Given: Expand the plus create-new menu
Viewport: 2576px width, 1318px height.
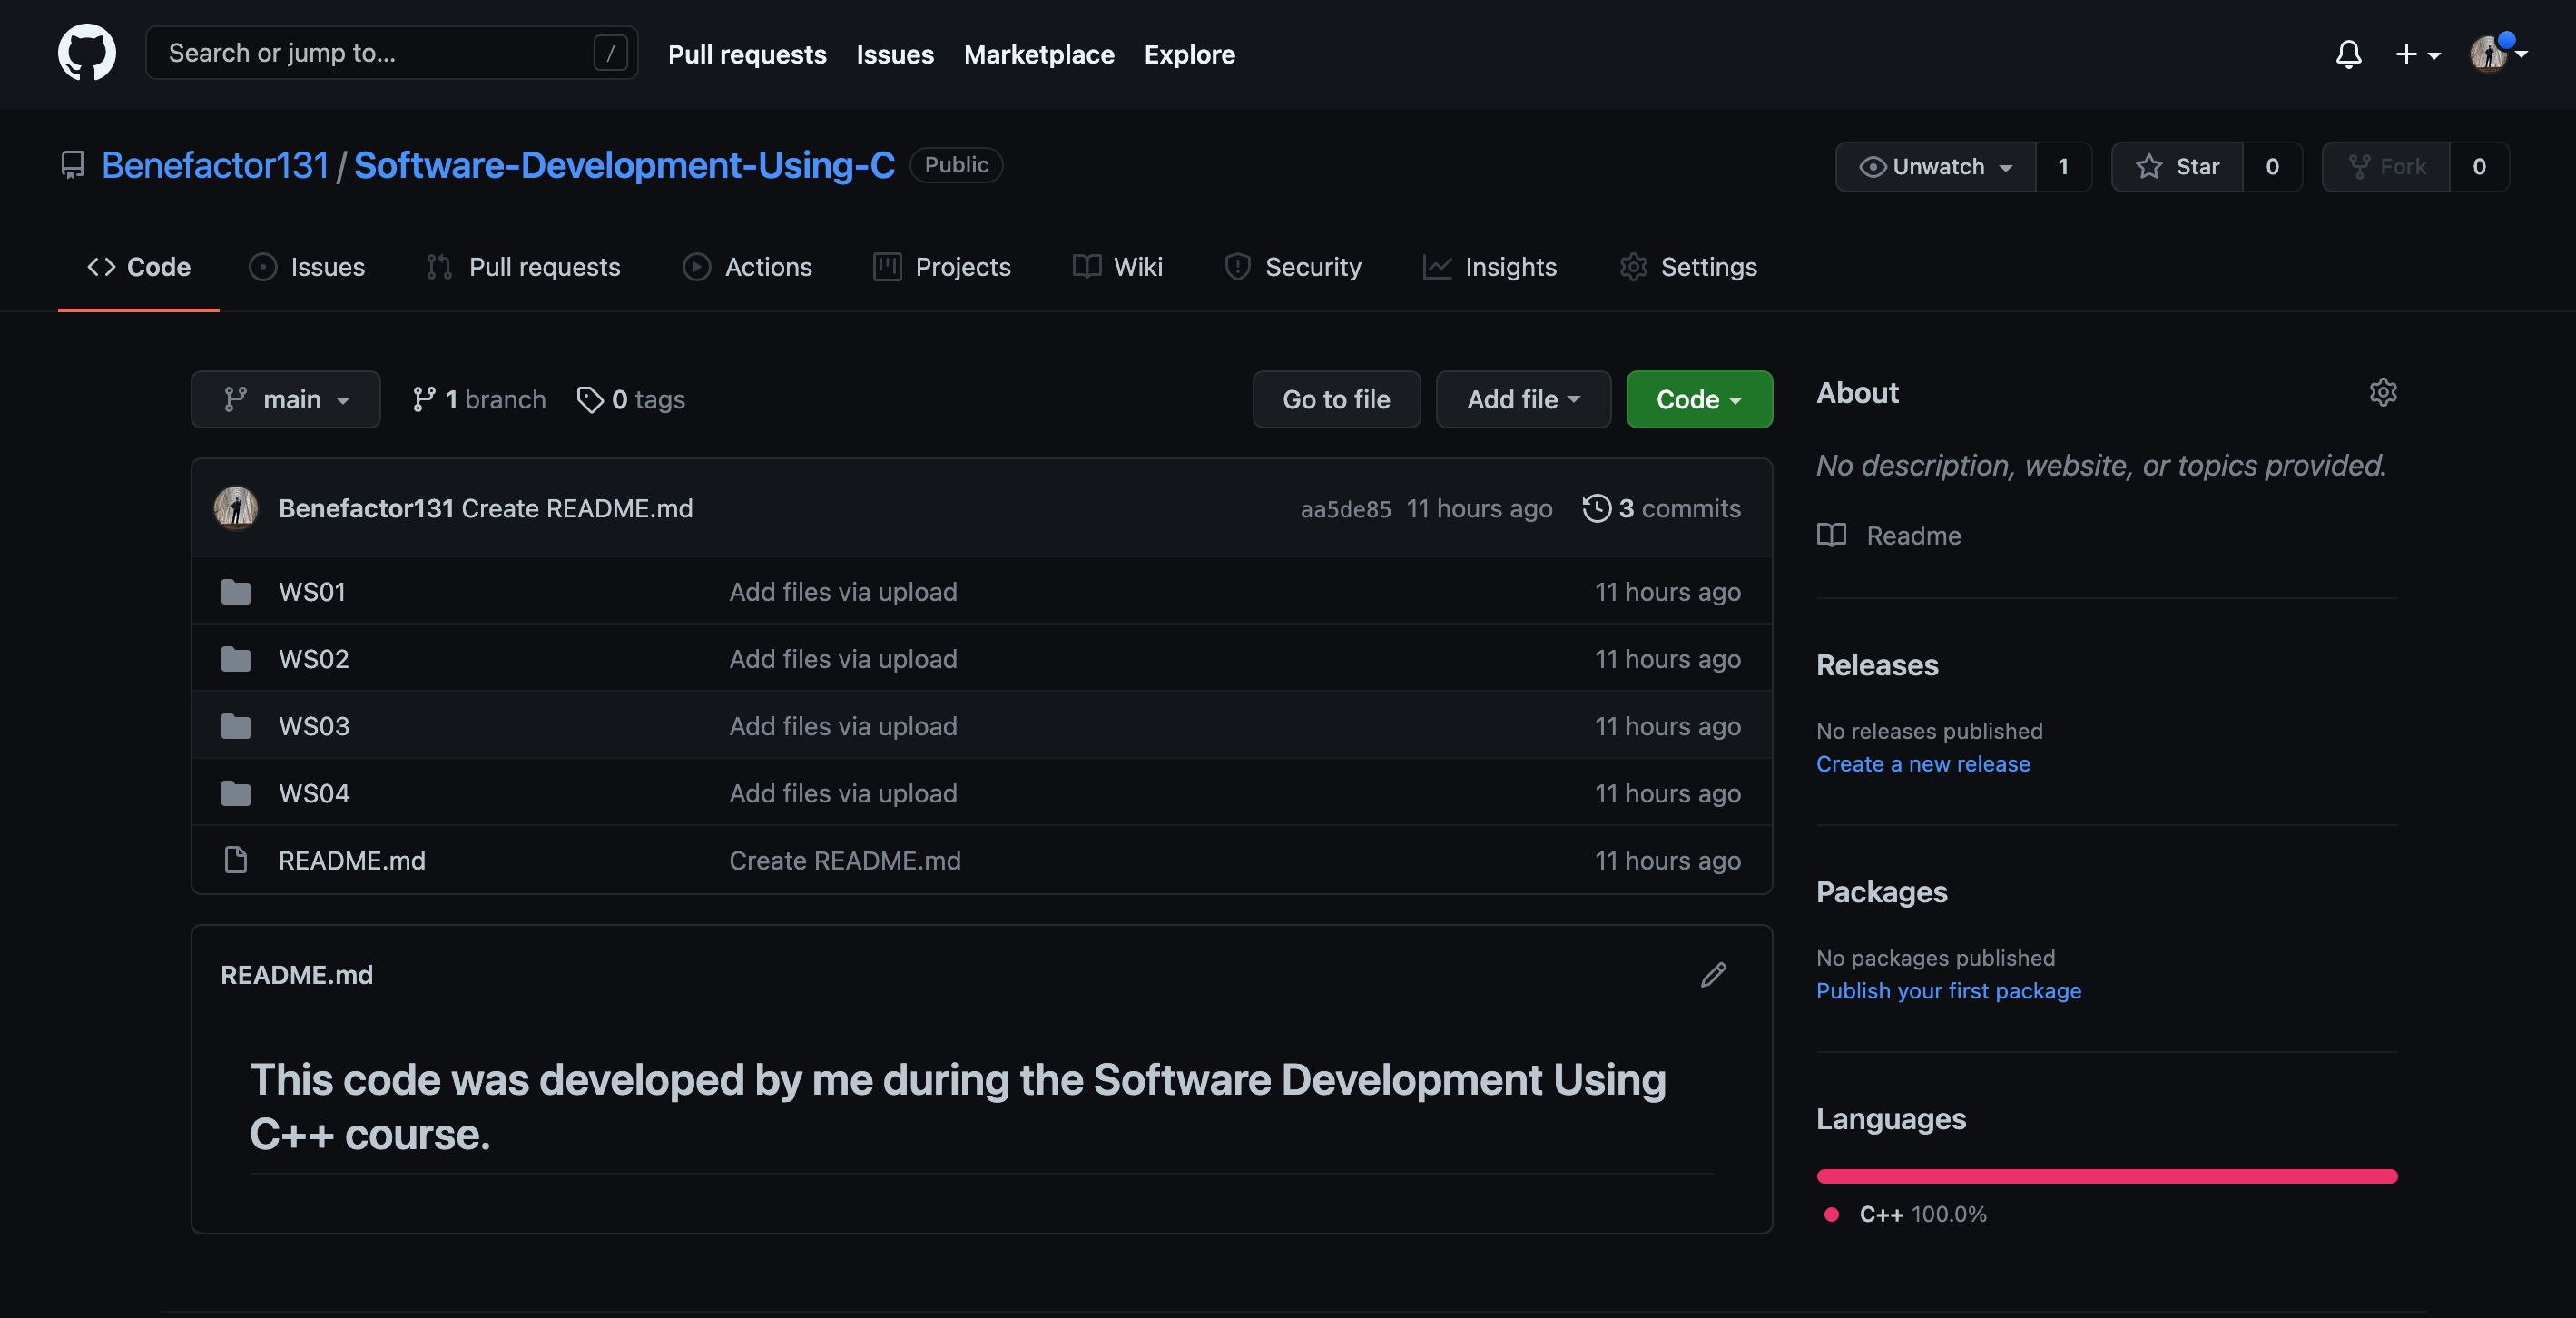Looking at the screenshot, I should (x=2417, y=54).
